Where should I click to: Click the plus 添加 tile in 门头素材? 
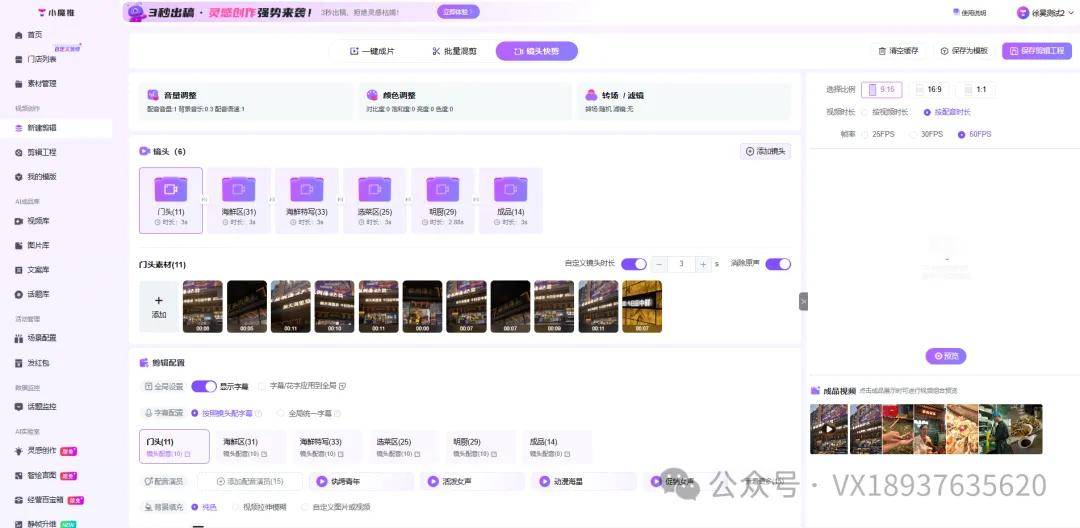pos(158,306)
